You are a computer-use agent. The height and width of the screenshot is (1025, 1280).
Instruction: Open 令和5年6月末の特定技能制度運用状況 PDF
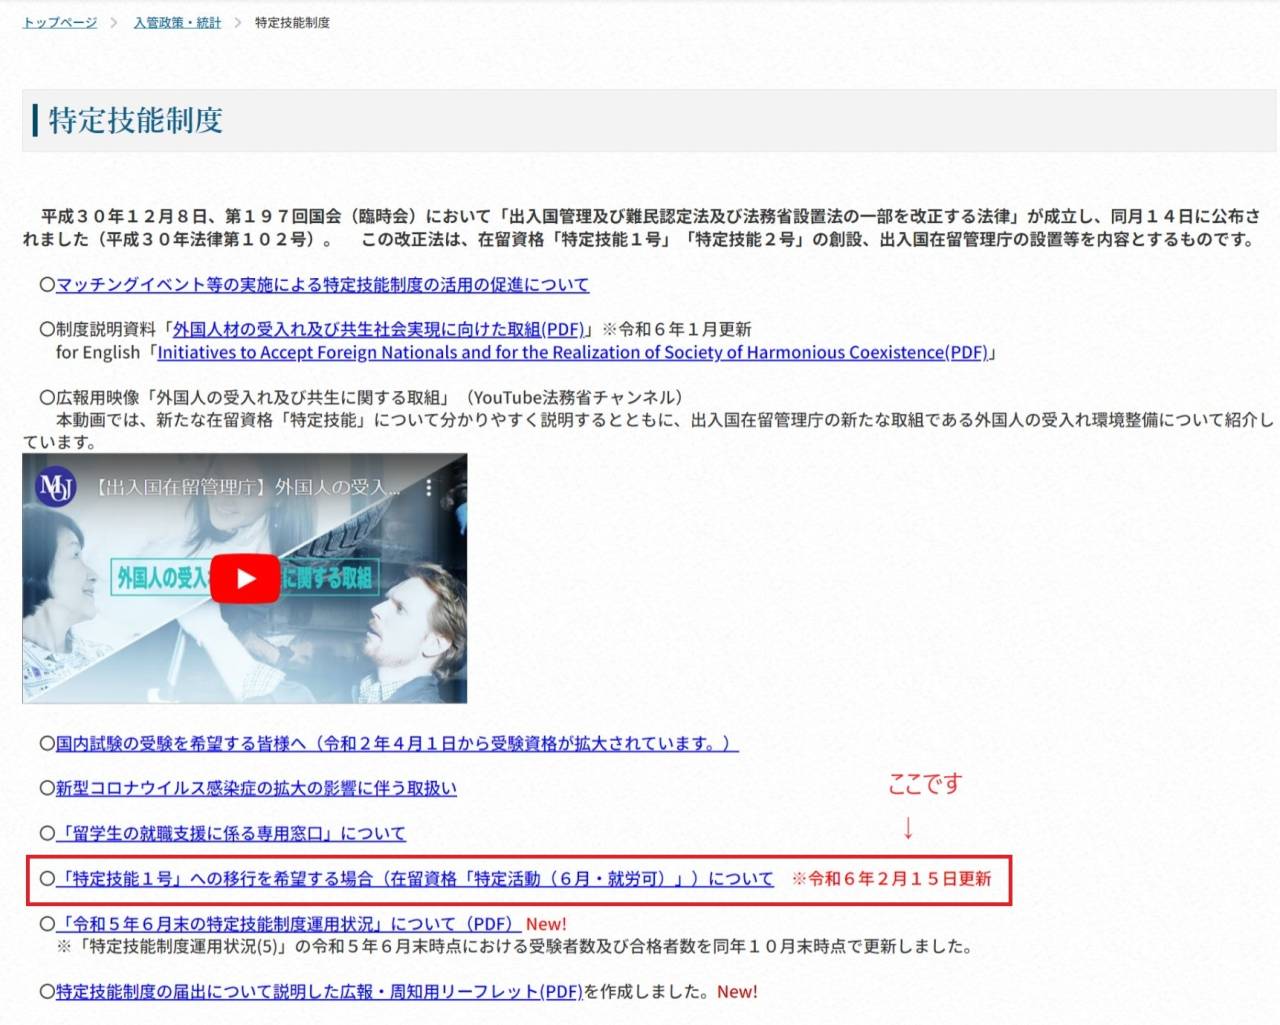pos(286,924)
